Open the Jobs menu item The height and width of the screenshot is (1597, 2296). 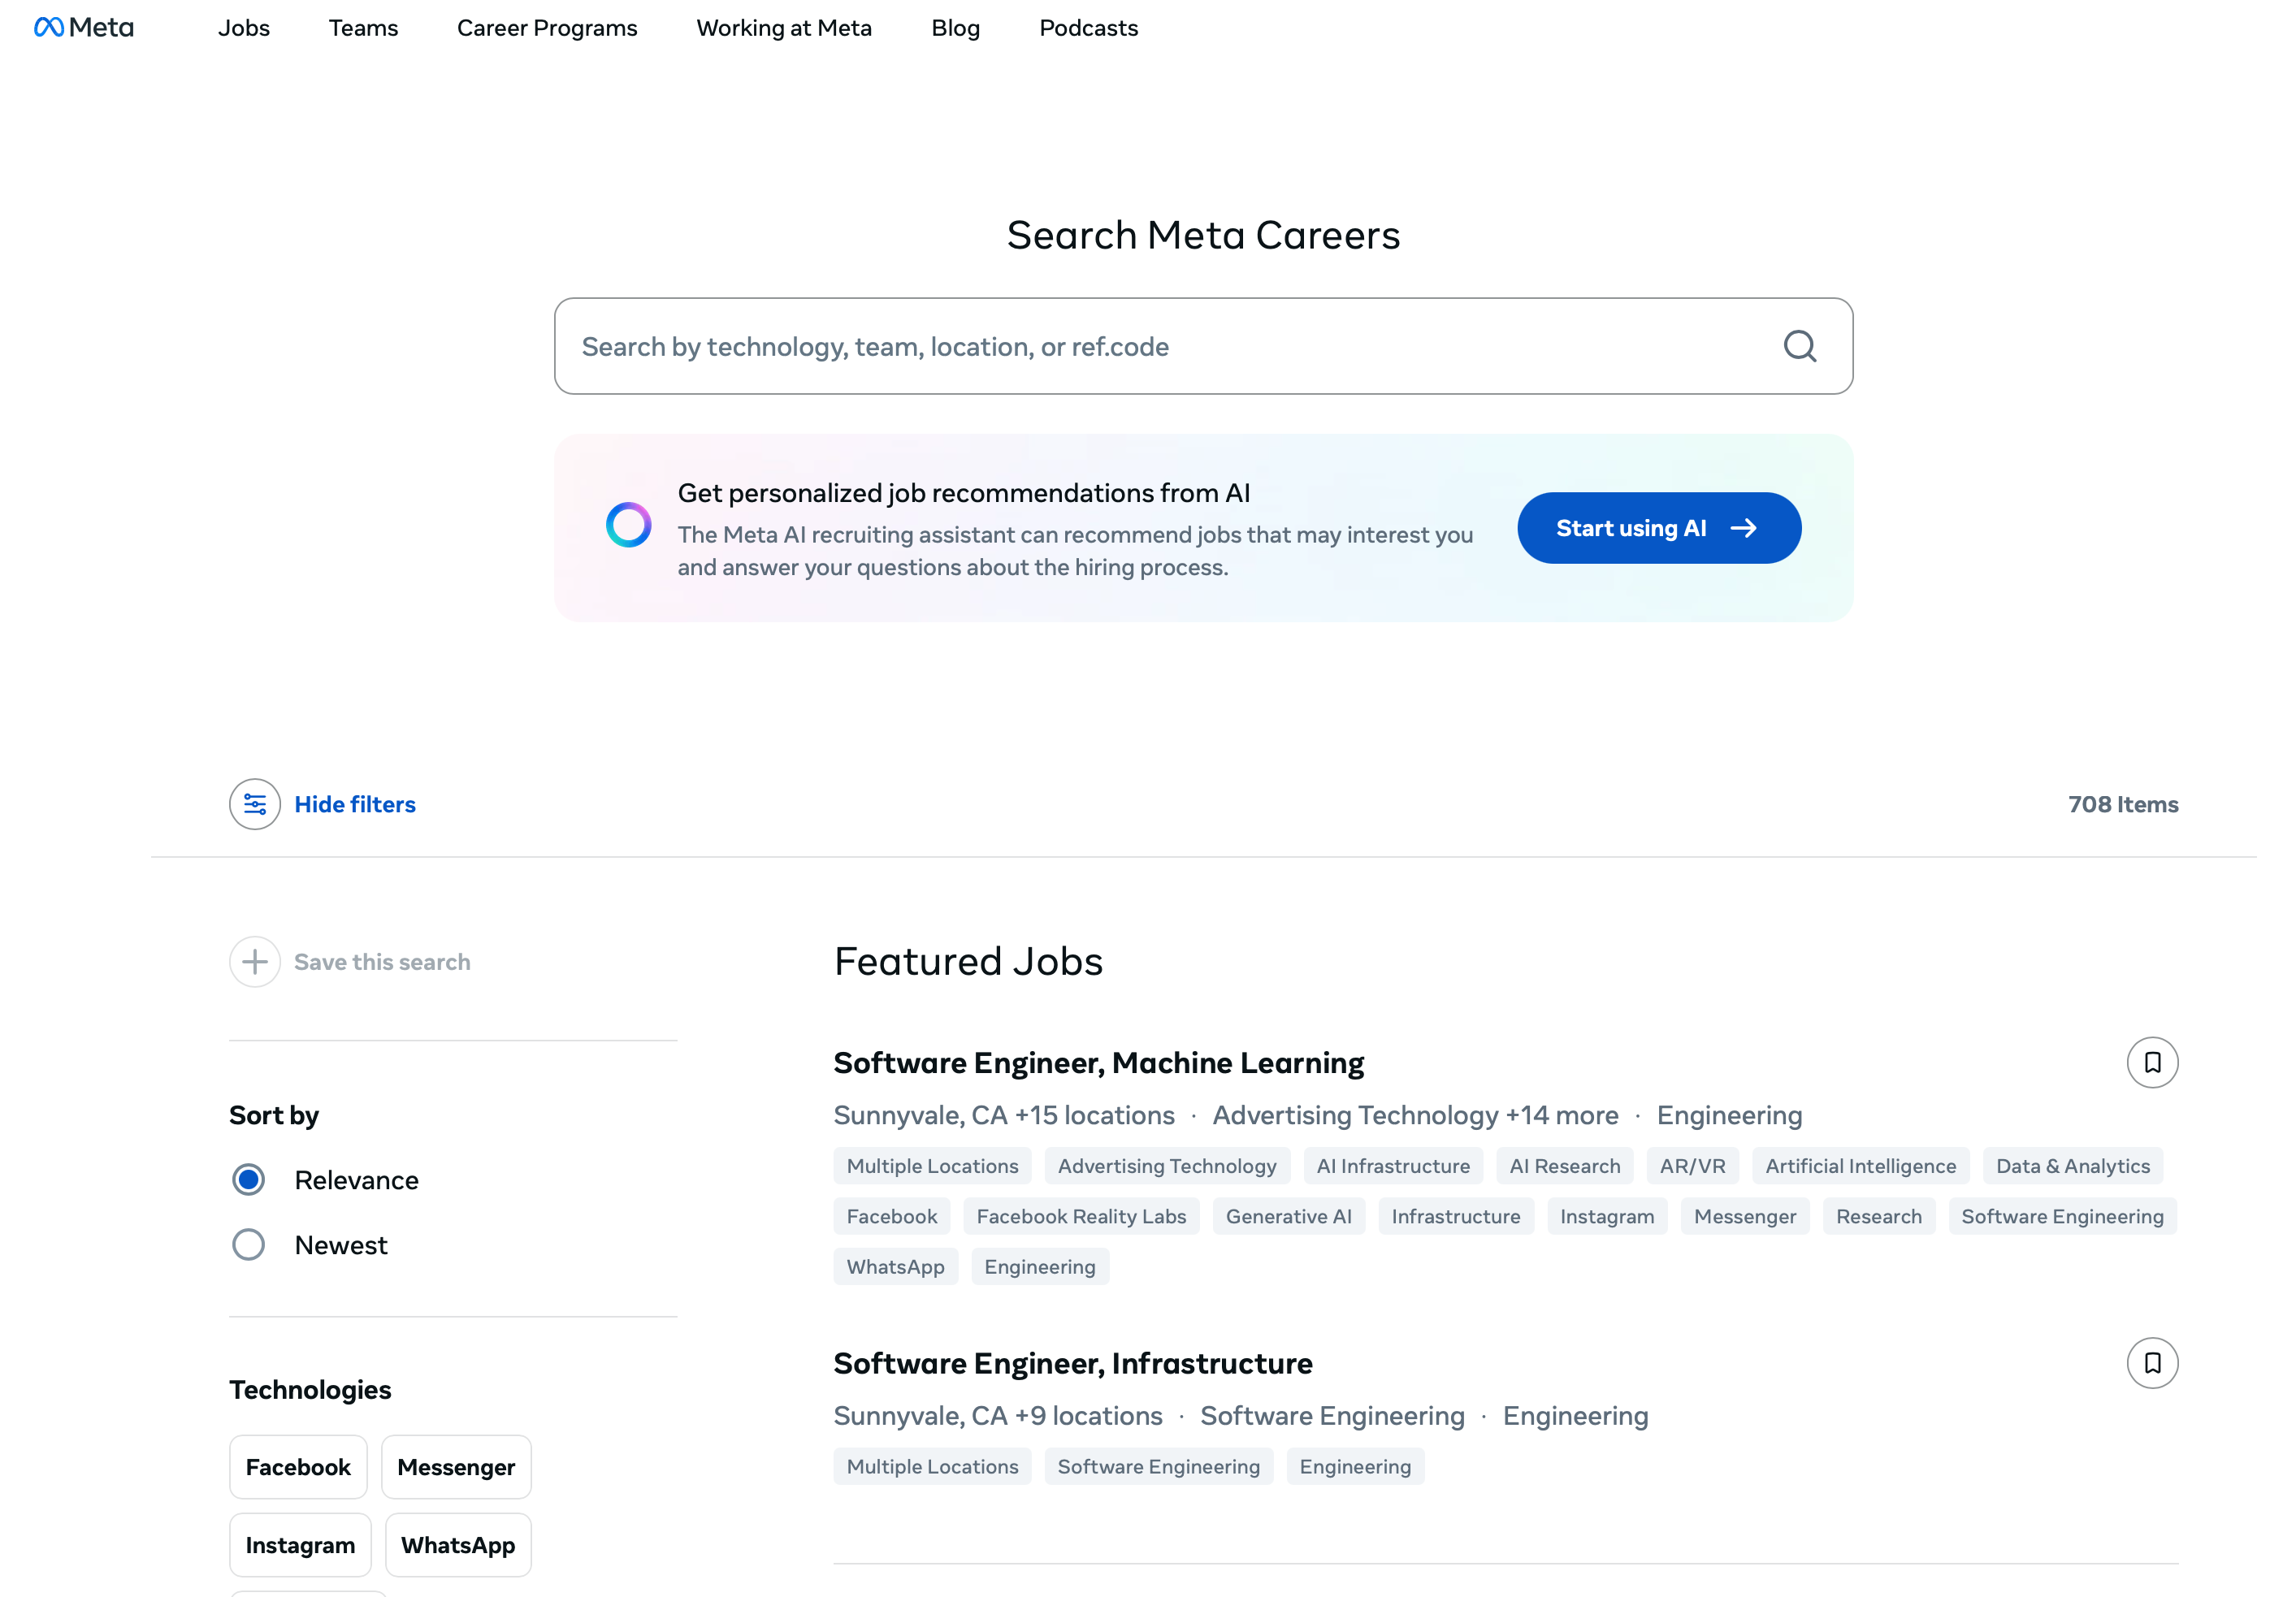click(244, 28)
